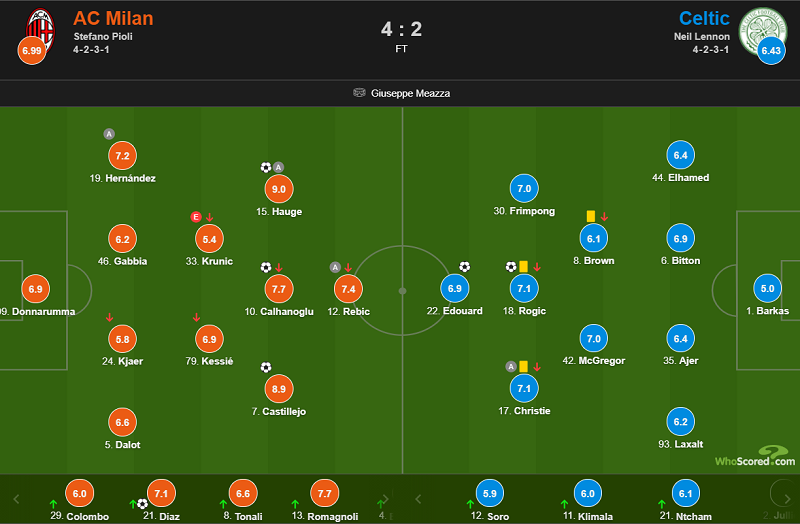Click the assist badge above Hernández

click(x=109, y=134)
